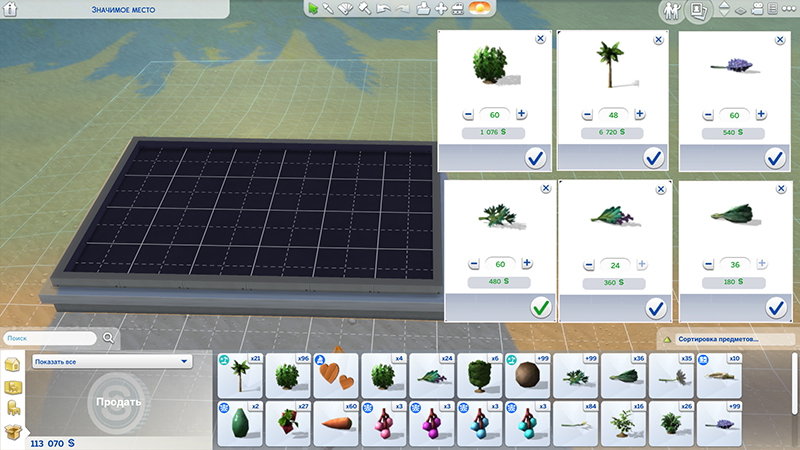This screenshot has width=800, height=450.
Task: Save lot to the library
Action: click(x=423, y=8)
